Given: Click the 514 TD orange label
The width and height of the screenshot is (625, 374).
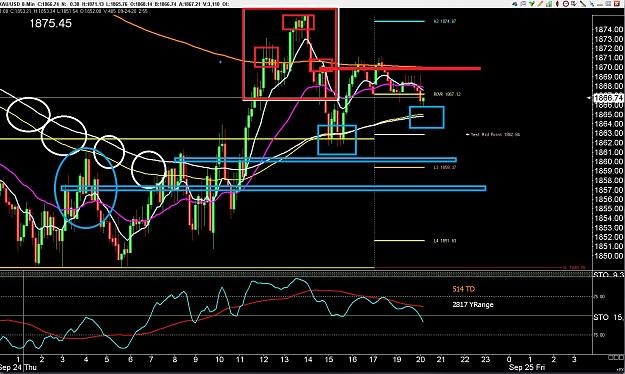Looking at the screenshot, I should [x=464, y=289].
